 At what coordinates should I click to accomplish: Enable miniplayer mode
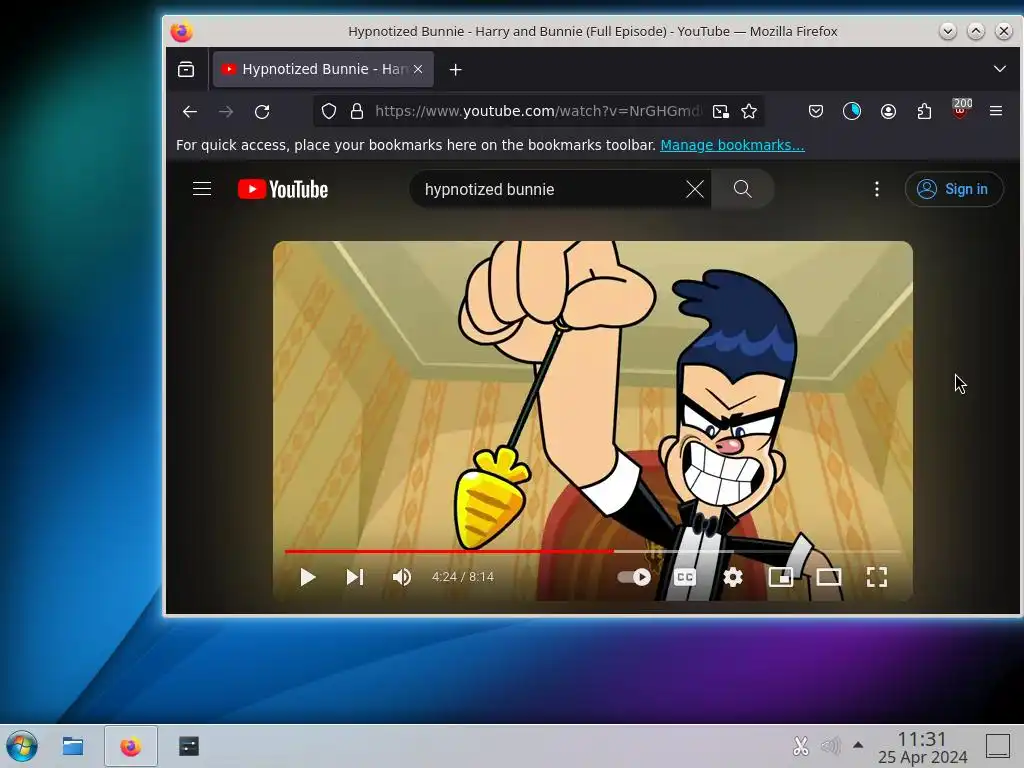(781, 577)
